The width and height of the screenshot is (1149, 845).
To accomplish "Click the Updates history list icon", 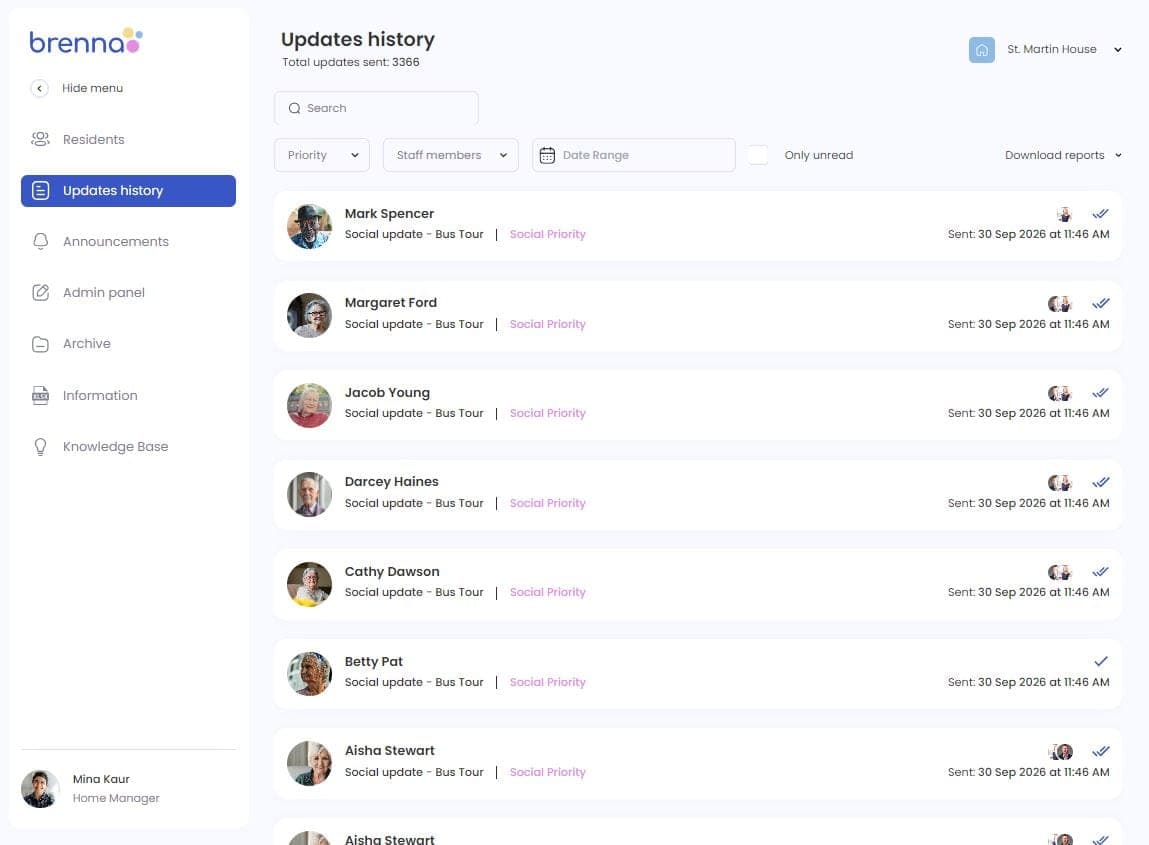I will click(x=40, y=191).
